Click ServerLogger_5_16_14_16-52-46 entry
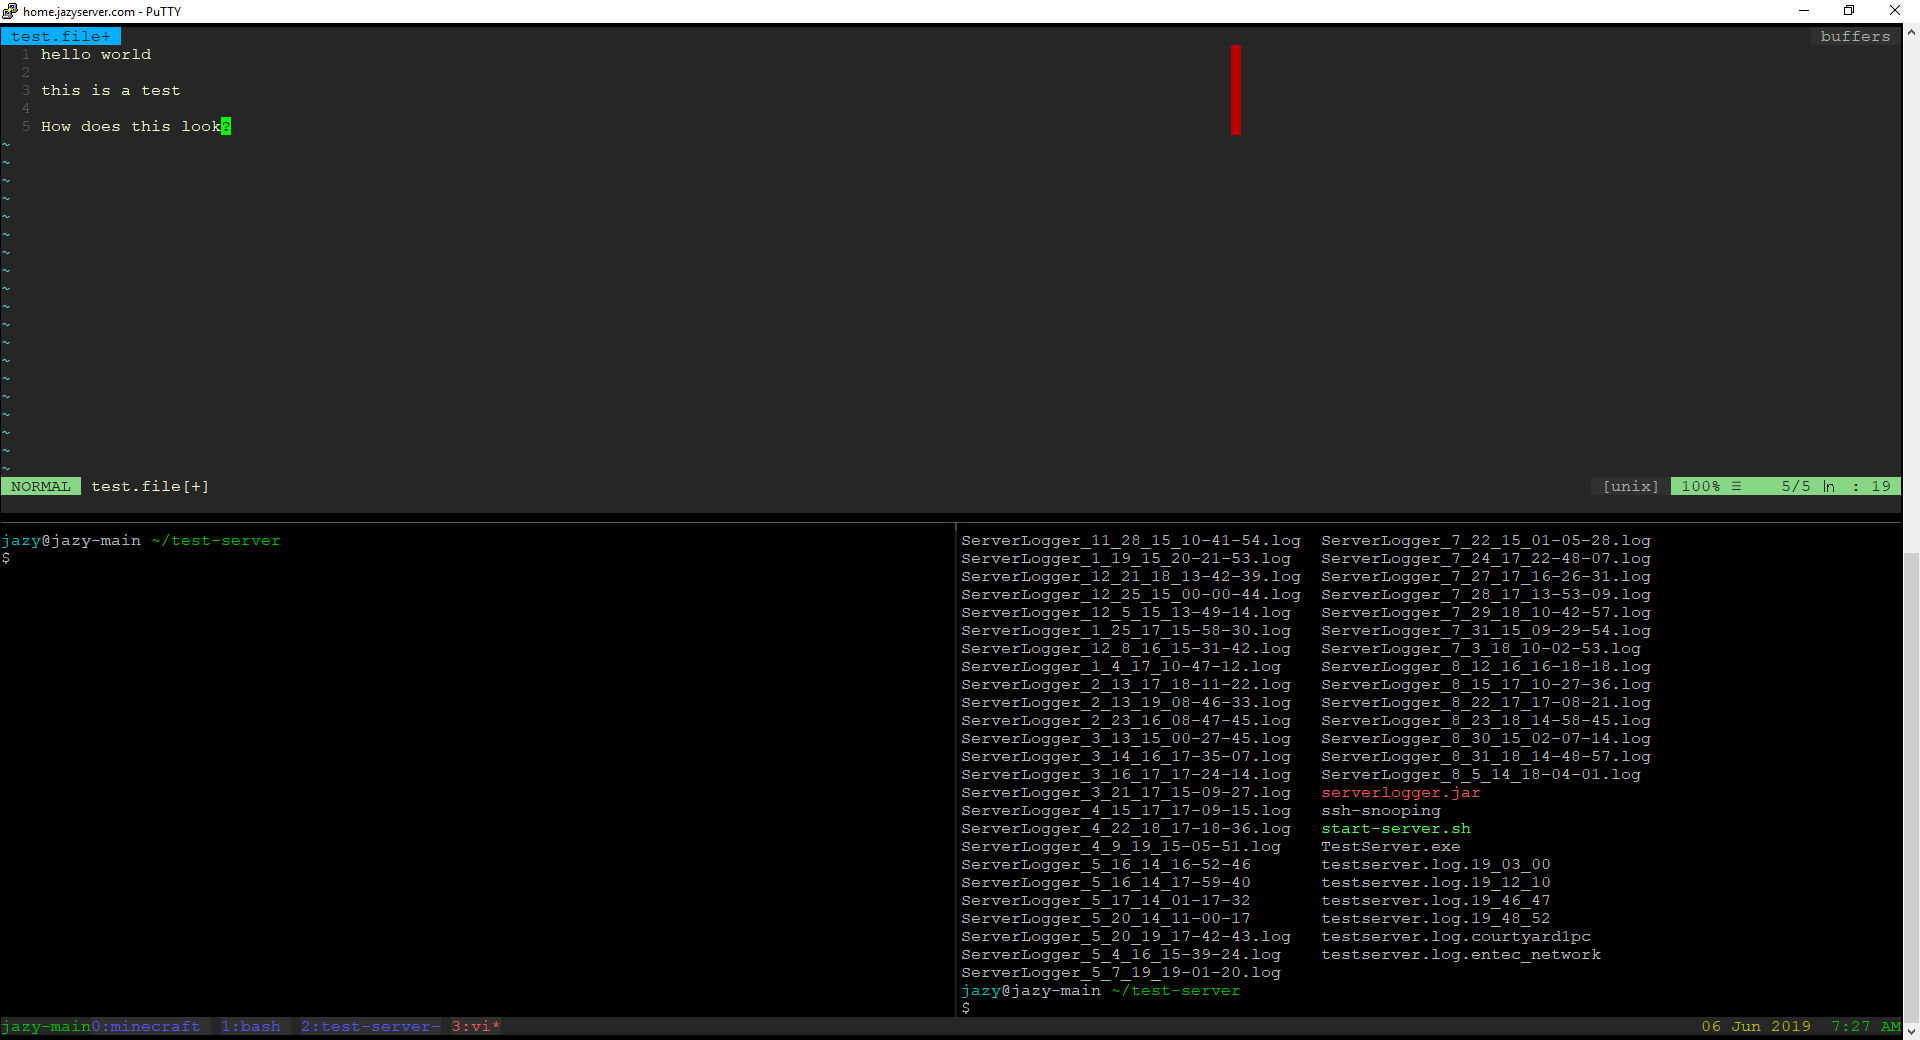Image resolution: width=1920 pixels, height=1040 pixels. (x=1106, y=864)
